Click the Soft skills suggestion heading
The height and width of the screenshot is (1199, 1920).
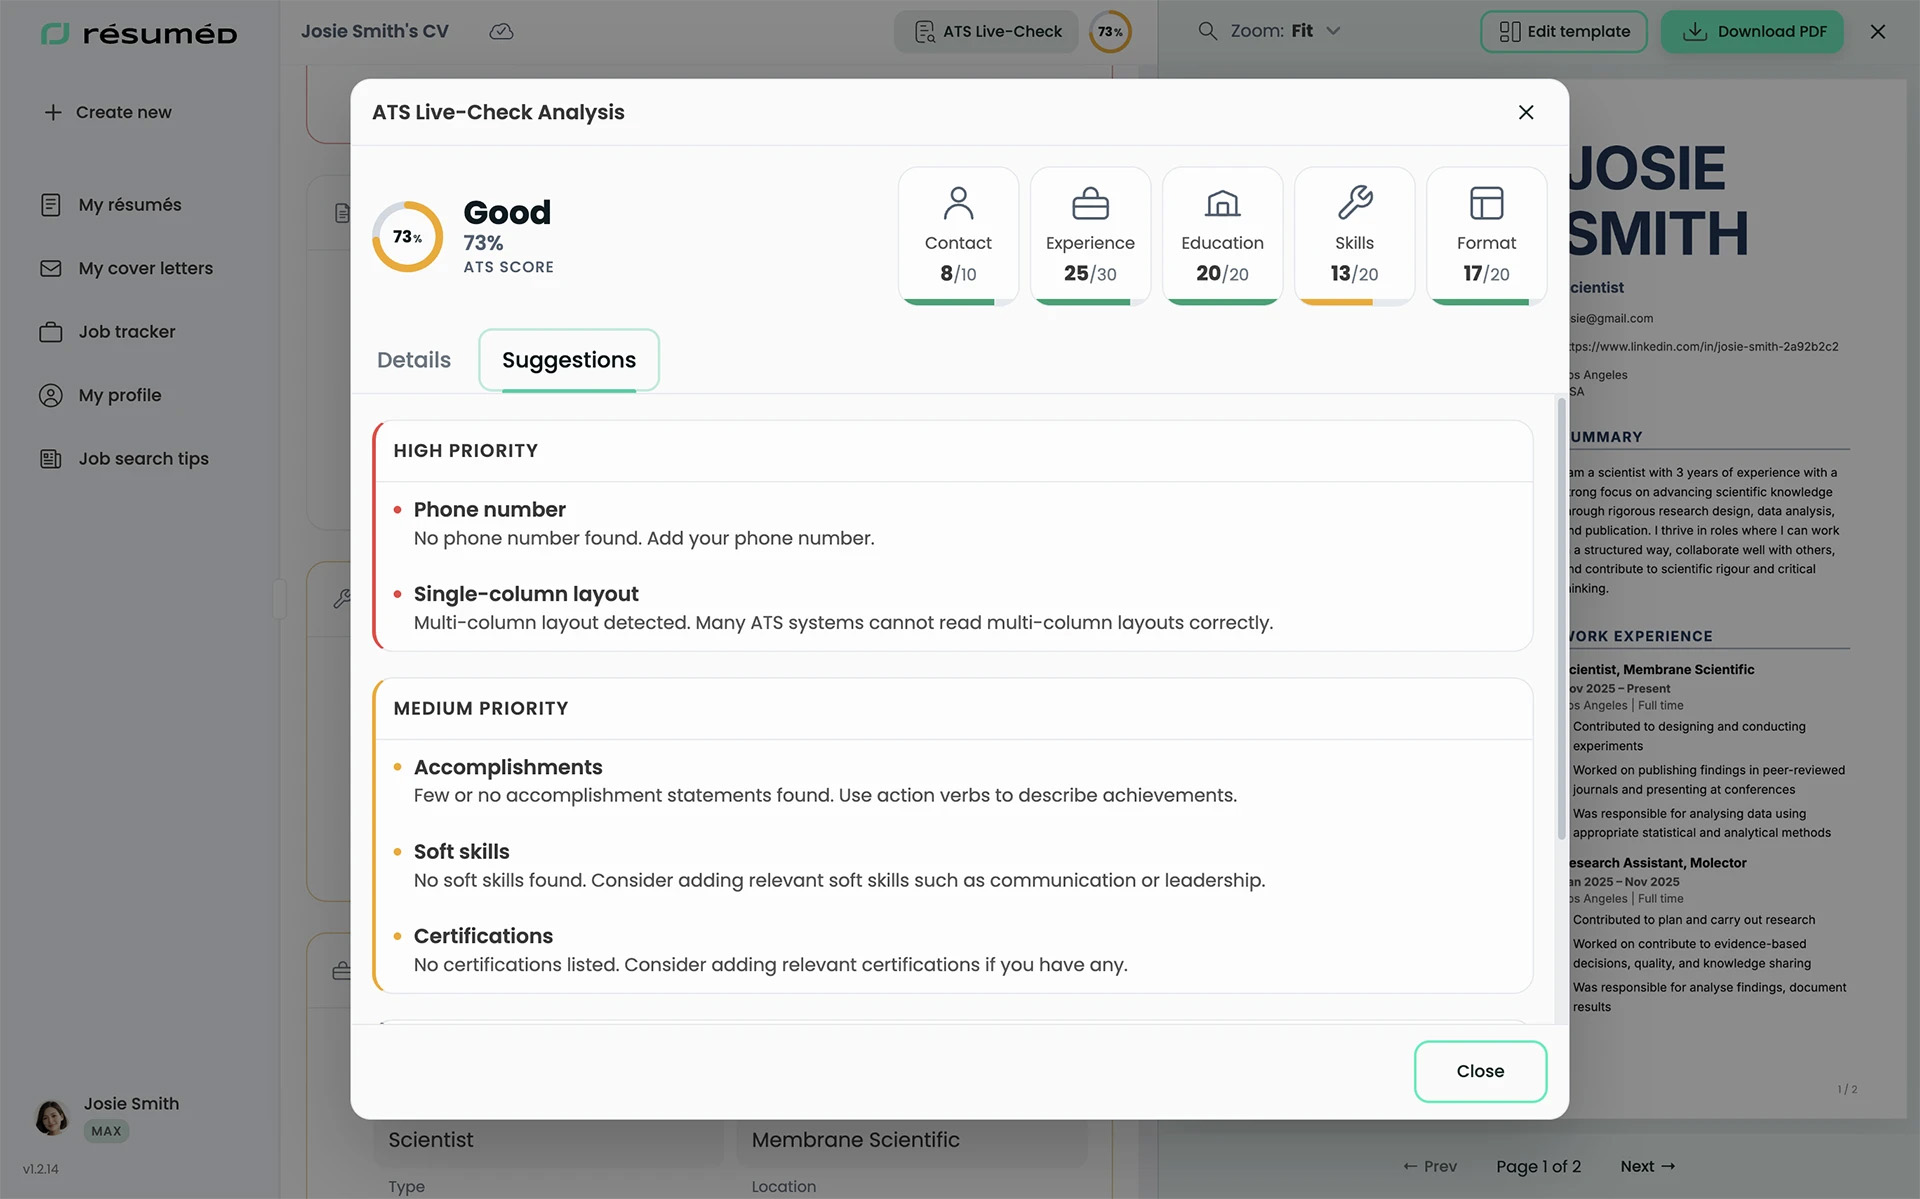461,852
